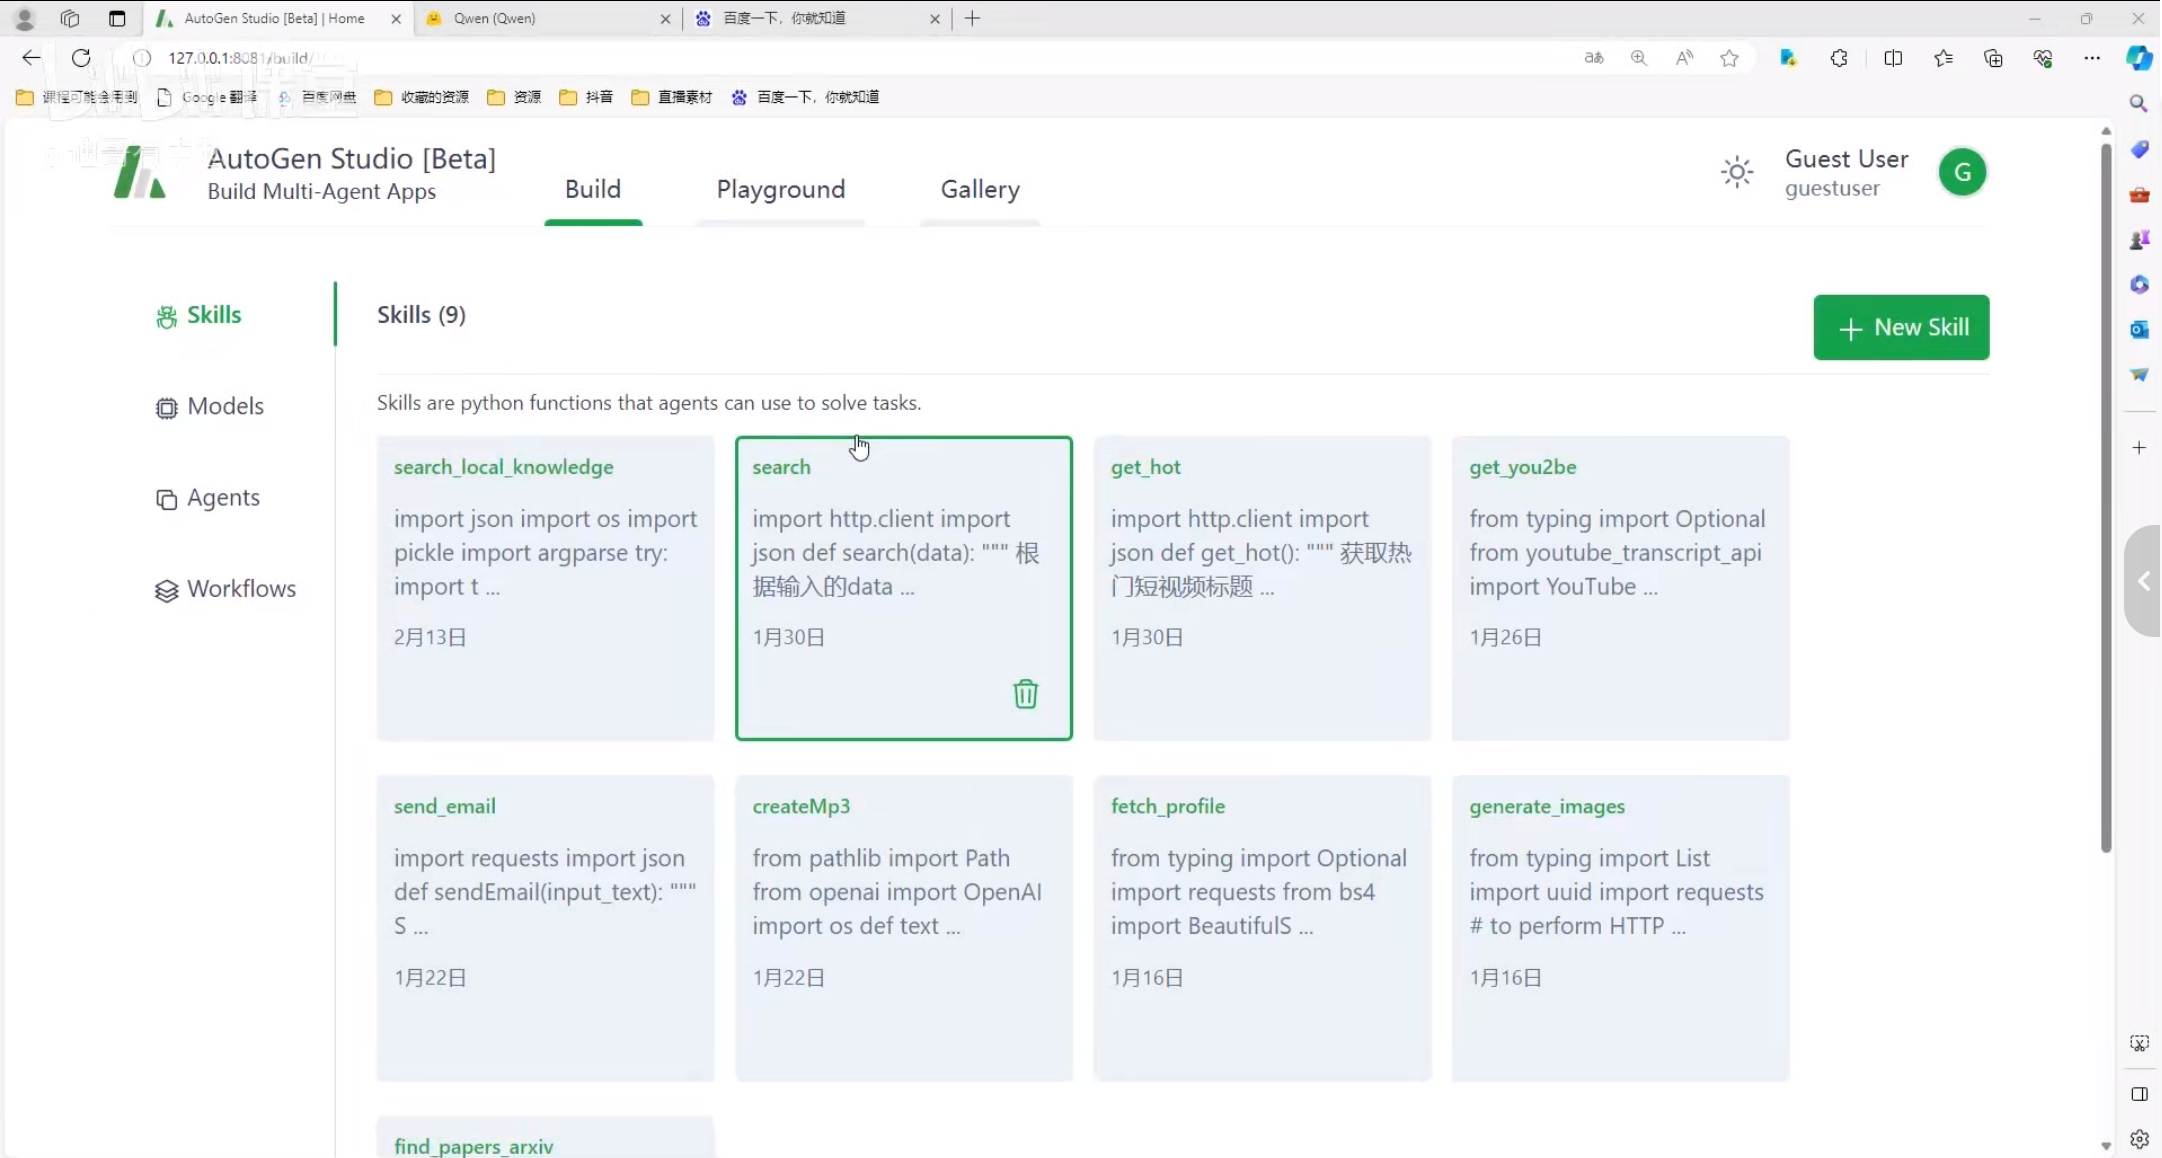
Task: Open Copilot icon in browser toolbar
Action: click(x=2139, y=58)
